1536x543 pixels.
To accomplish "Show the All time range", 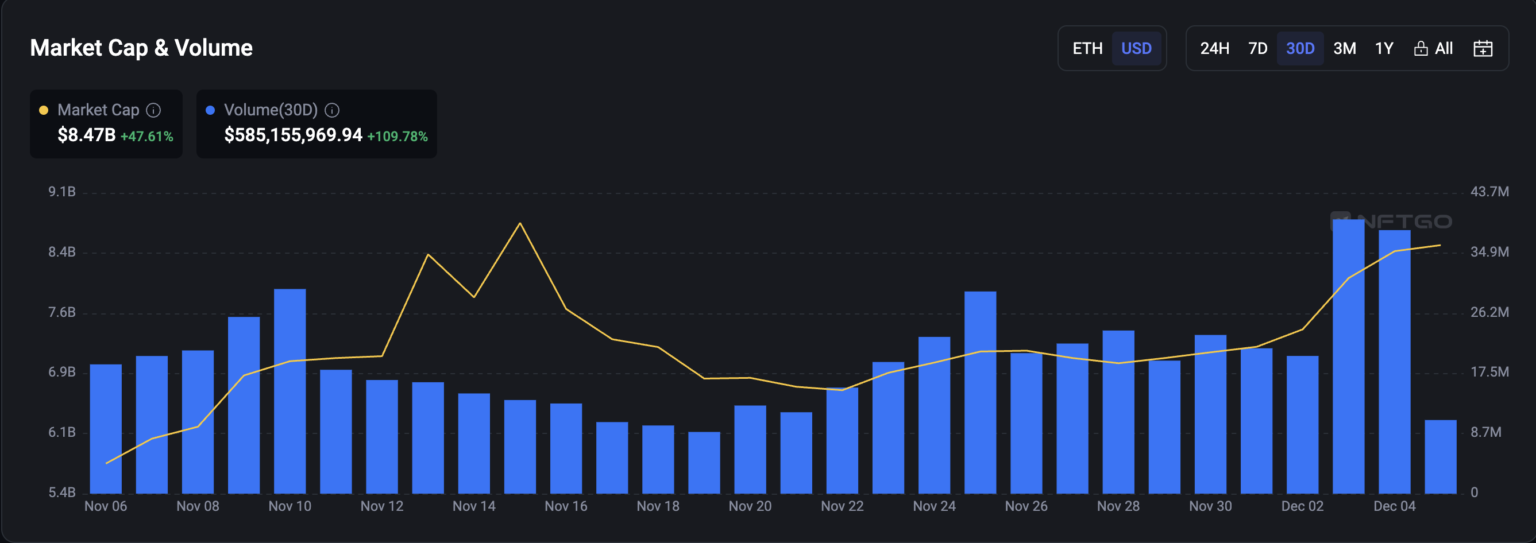I will tap(1443, 48).
